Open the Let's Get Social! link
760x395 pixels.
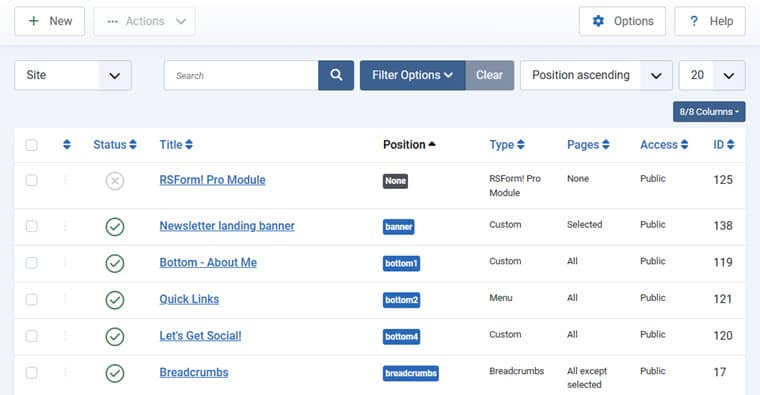[200, 335]
